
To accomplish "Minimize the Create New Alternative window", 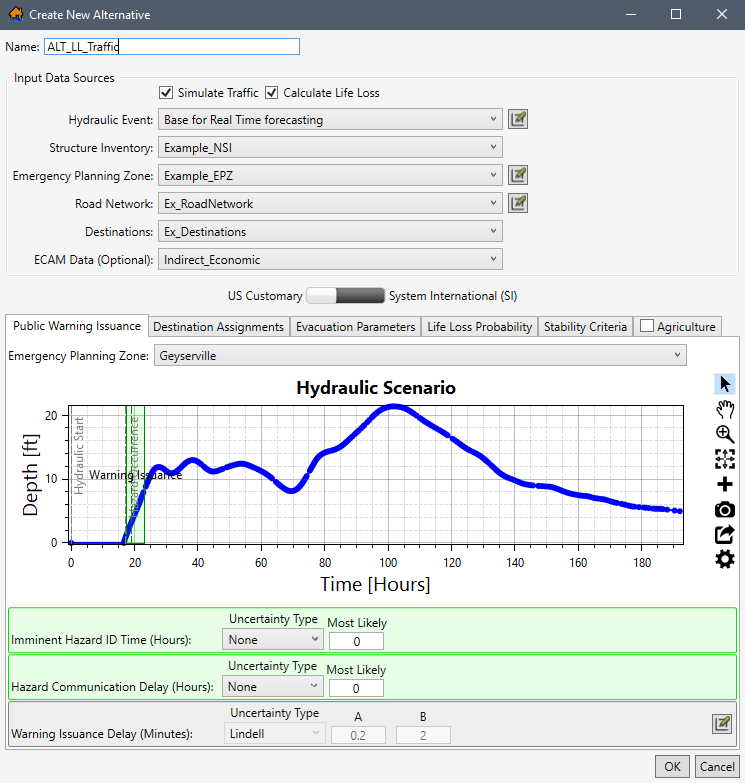I will [x=631, y=14].
